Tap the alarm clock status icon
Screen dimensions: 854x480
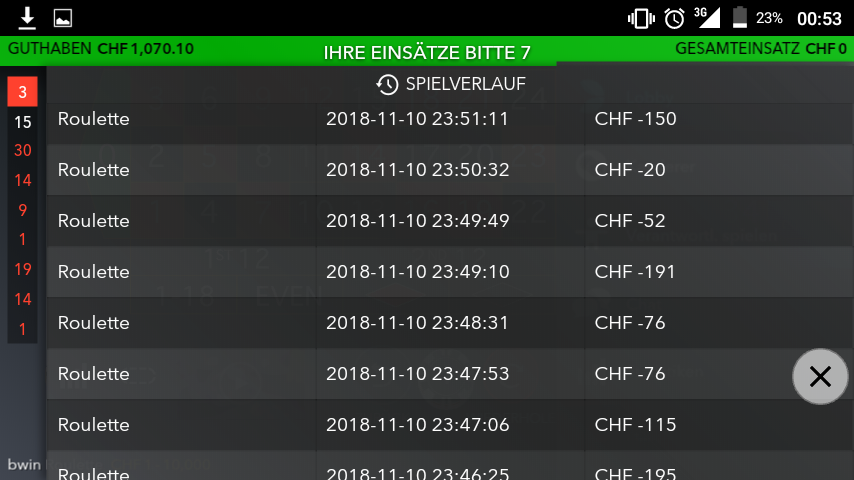click(674, 19)
